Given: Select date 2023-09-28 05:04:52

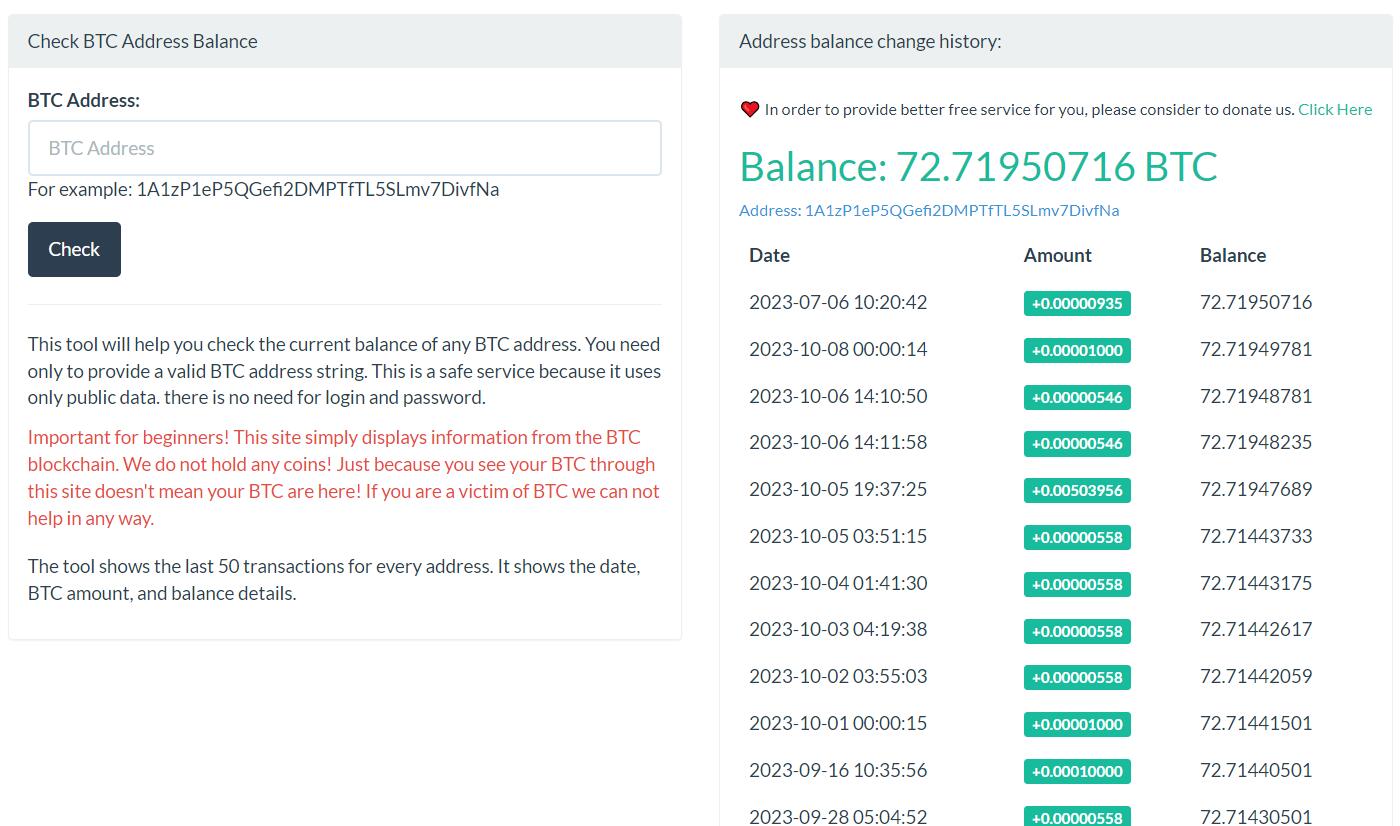Looking at the screenshot, I should coord(838,816).
